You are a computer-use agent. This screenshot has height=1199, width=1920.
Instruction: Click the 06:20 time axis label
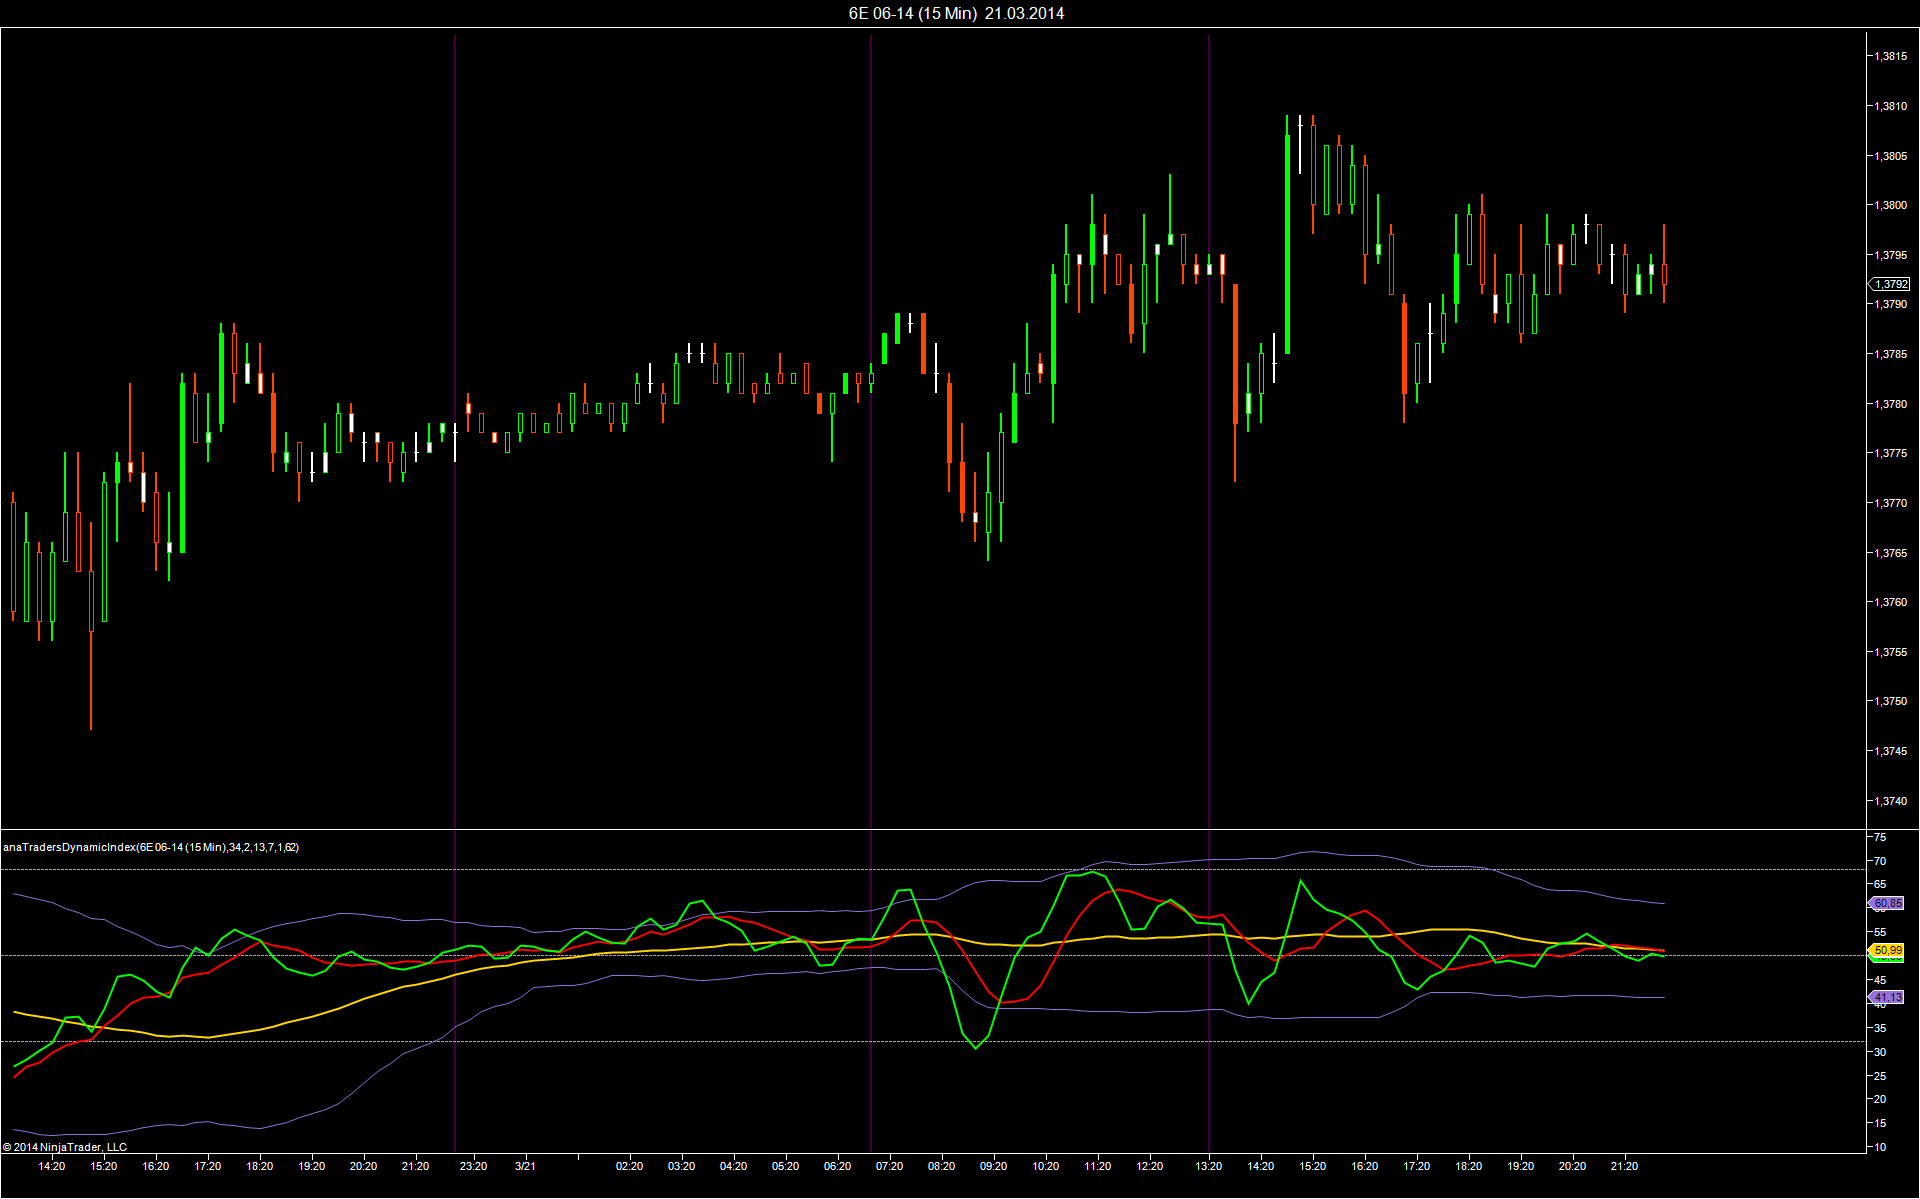pos(837,1166)
